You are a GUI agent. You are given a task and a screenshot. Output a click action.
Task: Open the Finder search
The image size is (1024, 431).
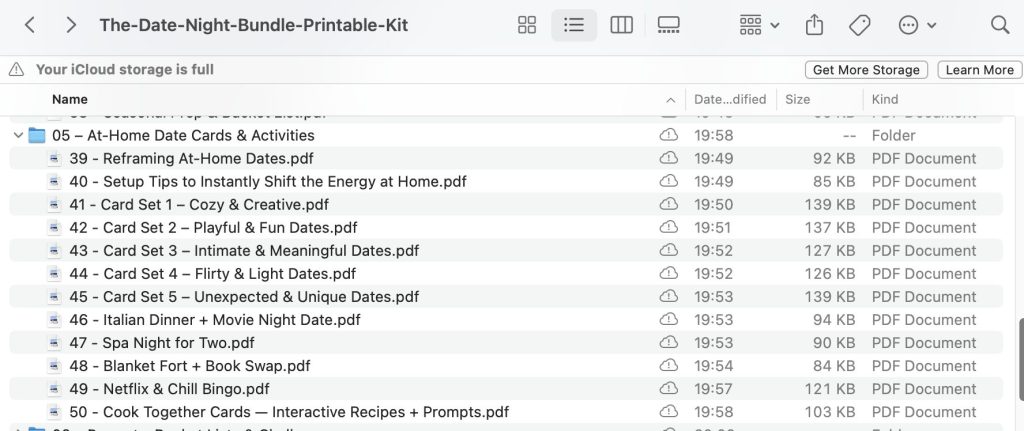click(x=999, y=26)
